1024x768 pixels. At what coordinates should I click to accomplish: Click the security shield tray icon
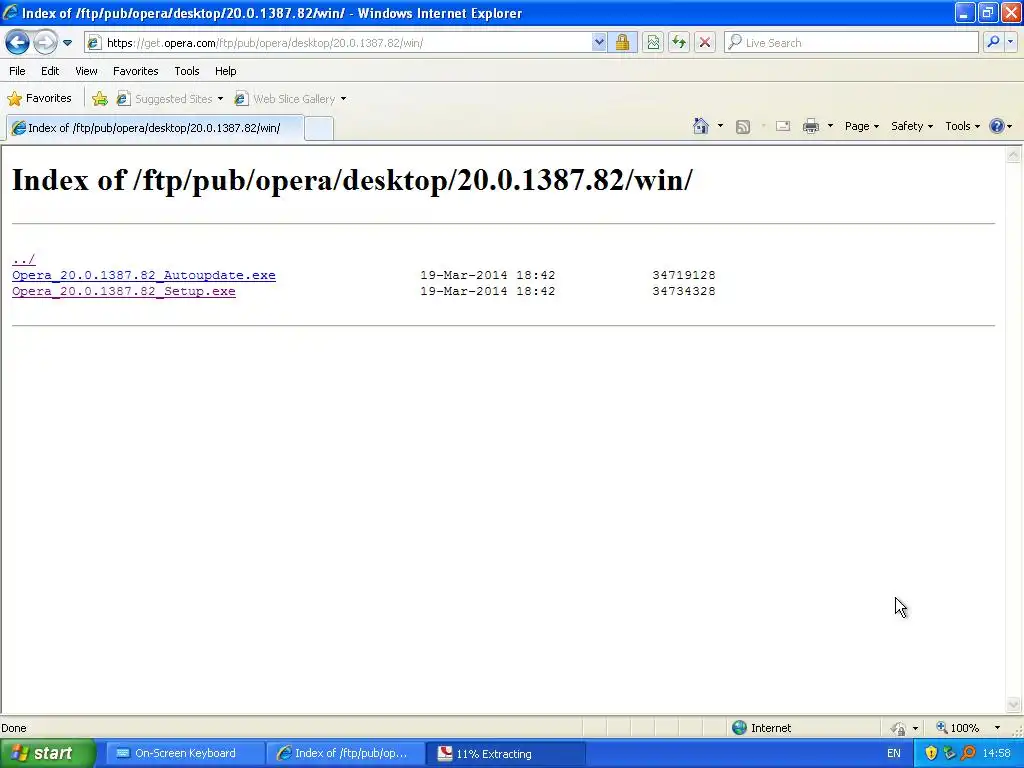pos(931,754)
